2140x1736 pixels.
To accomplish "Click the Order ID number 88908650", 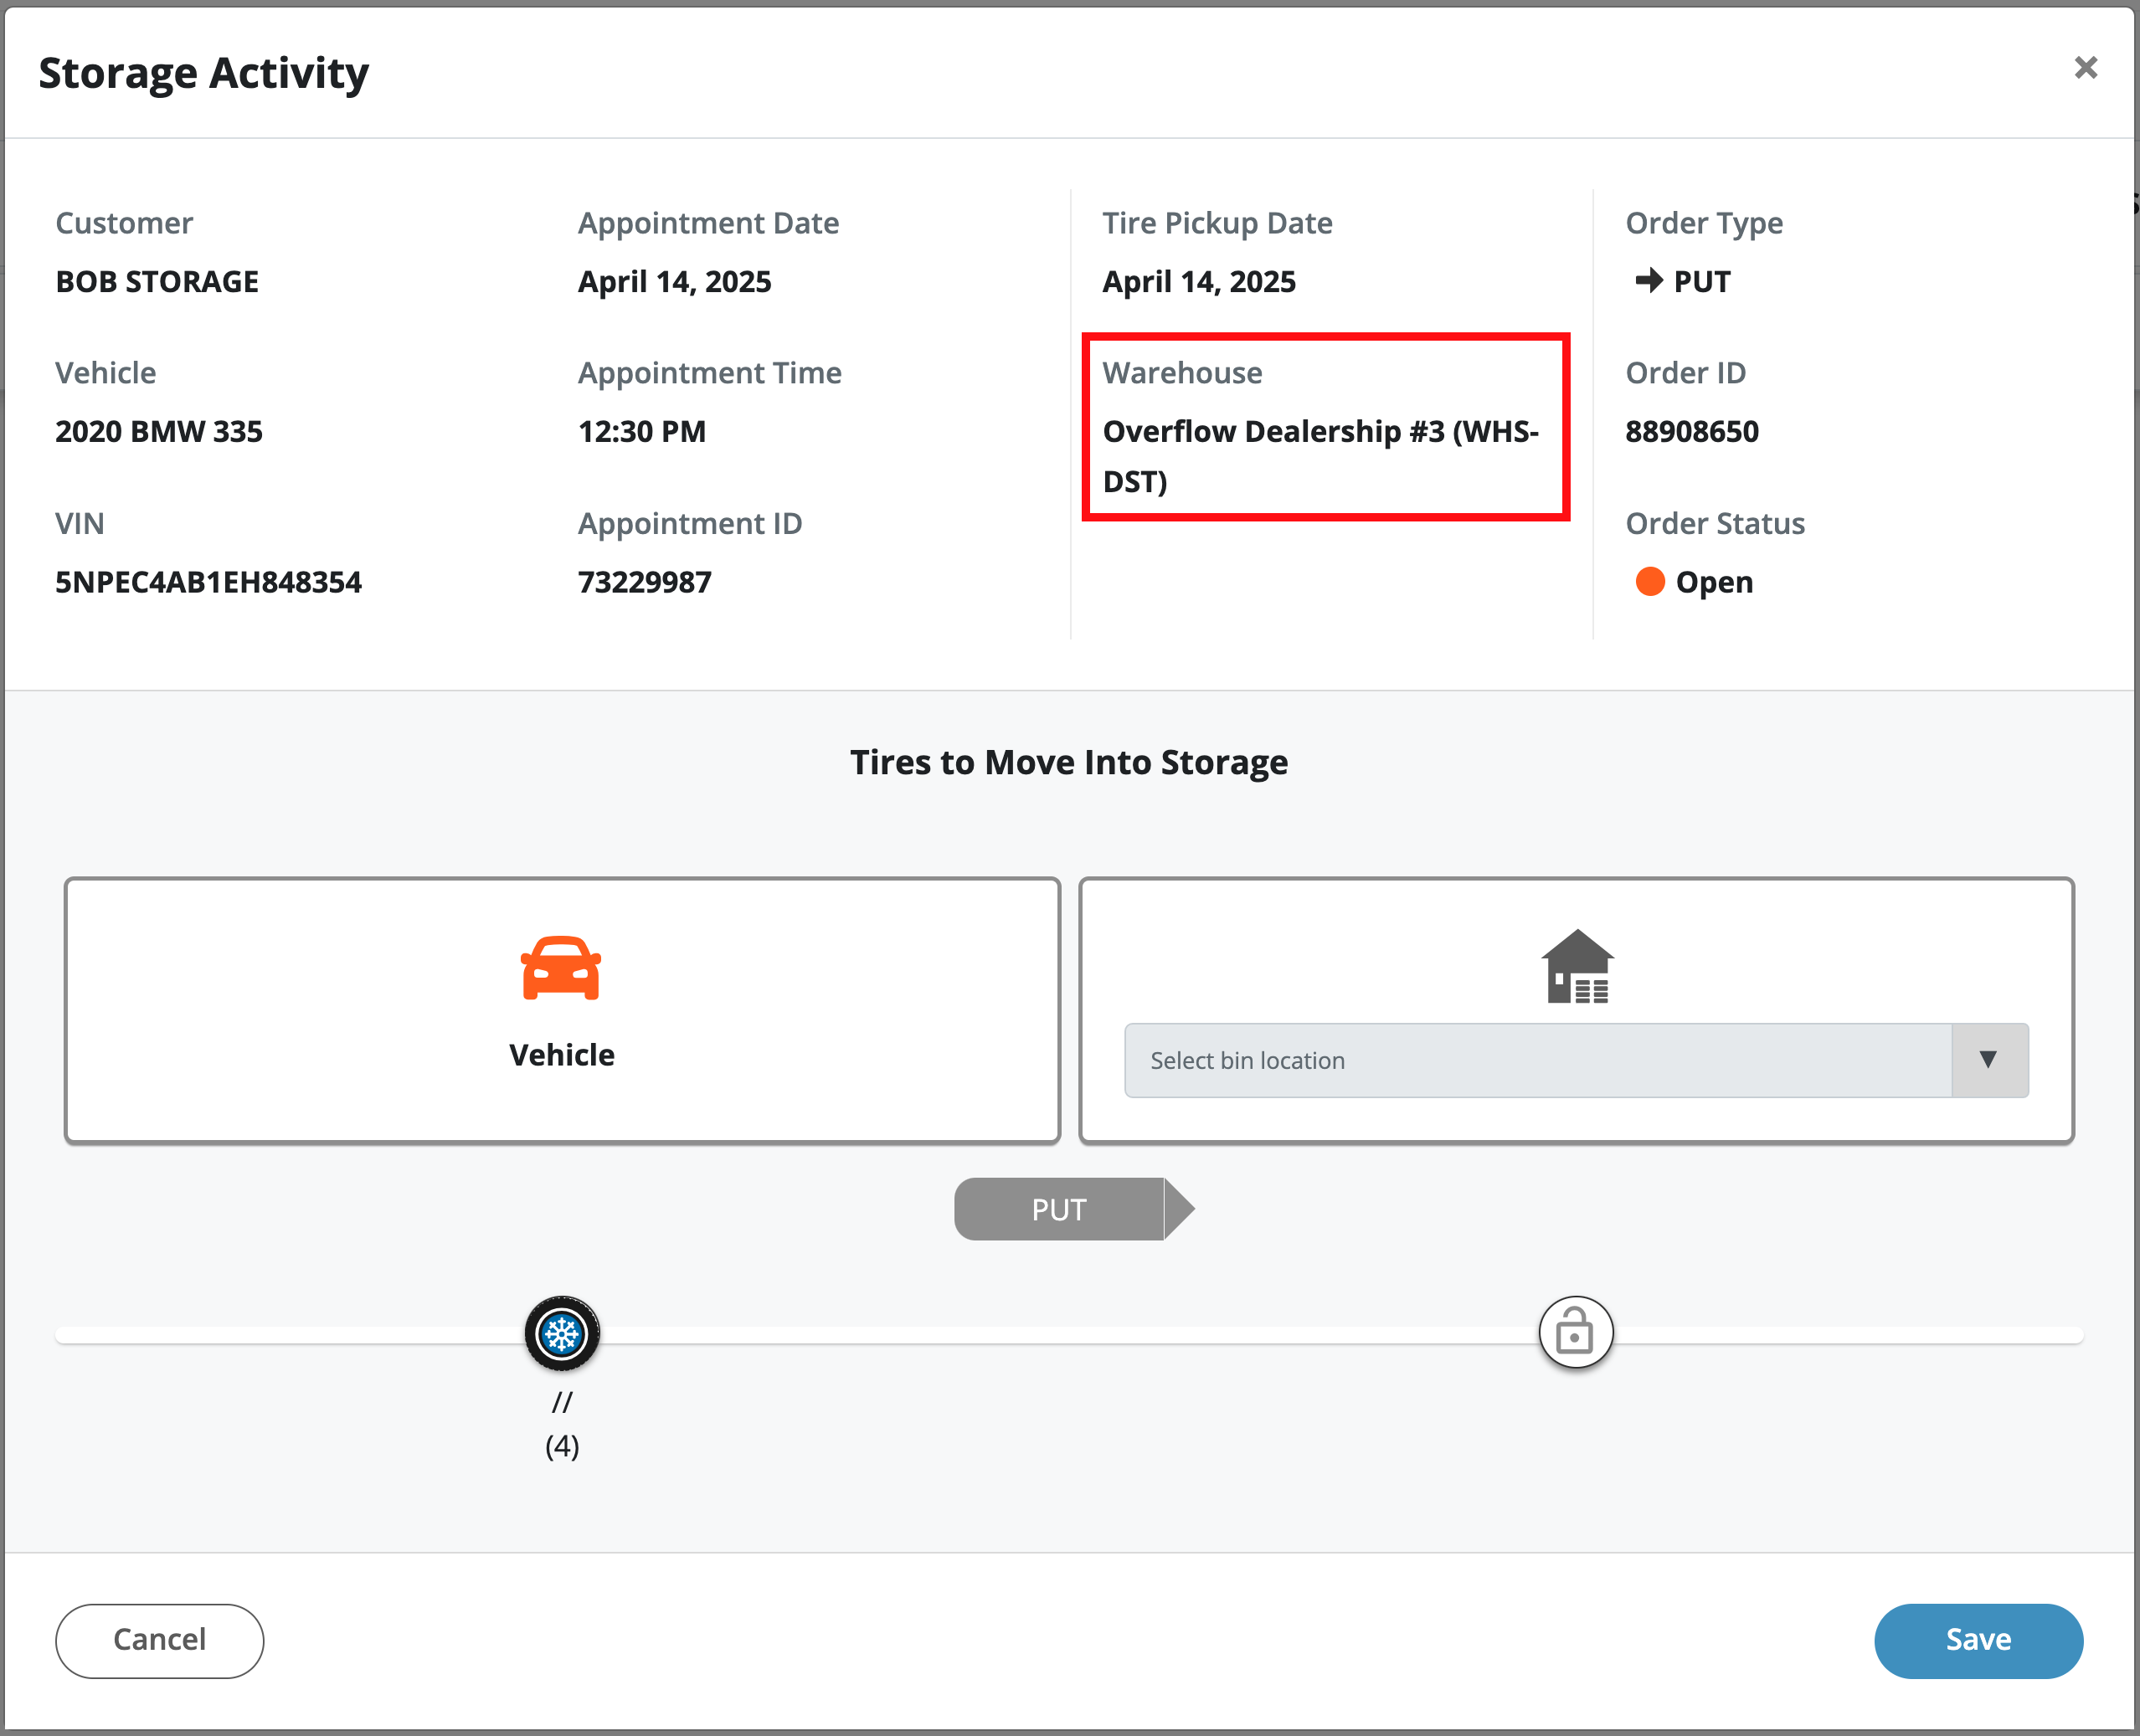I will (x=1691, y=431).
